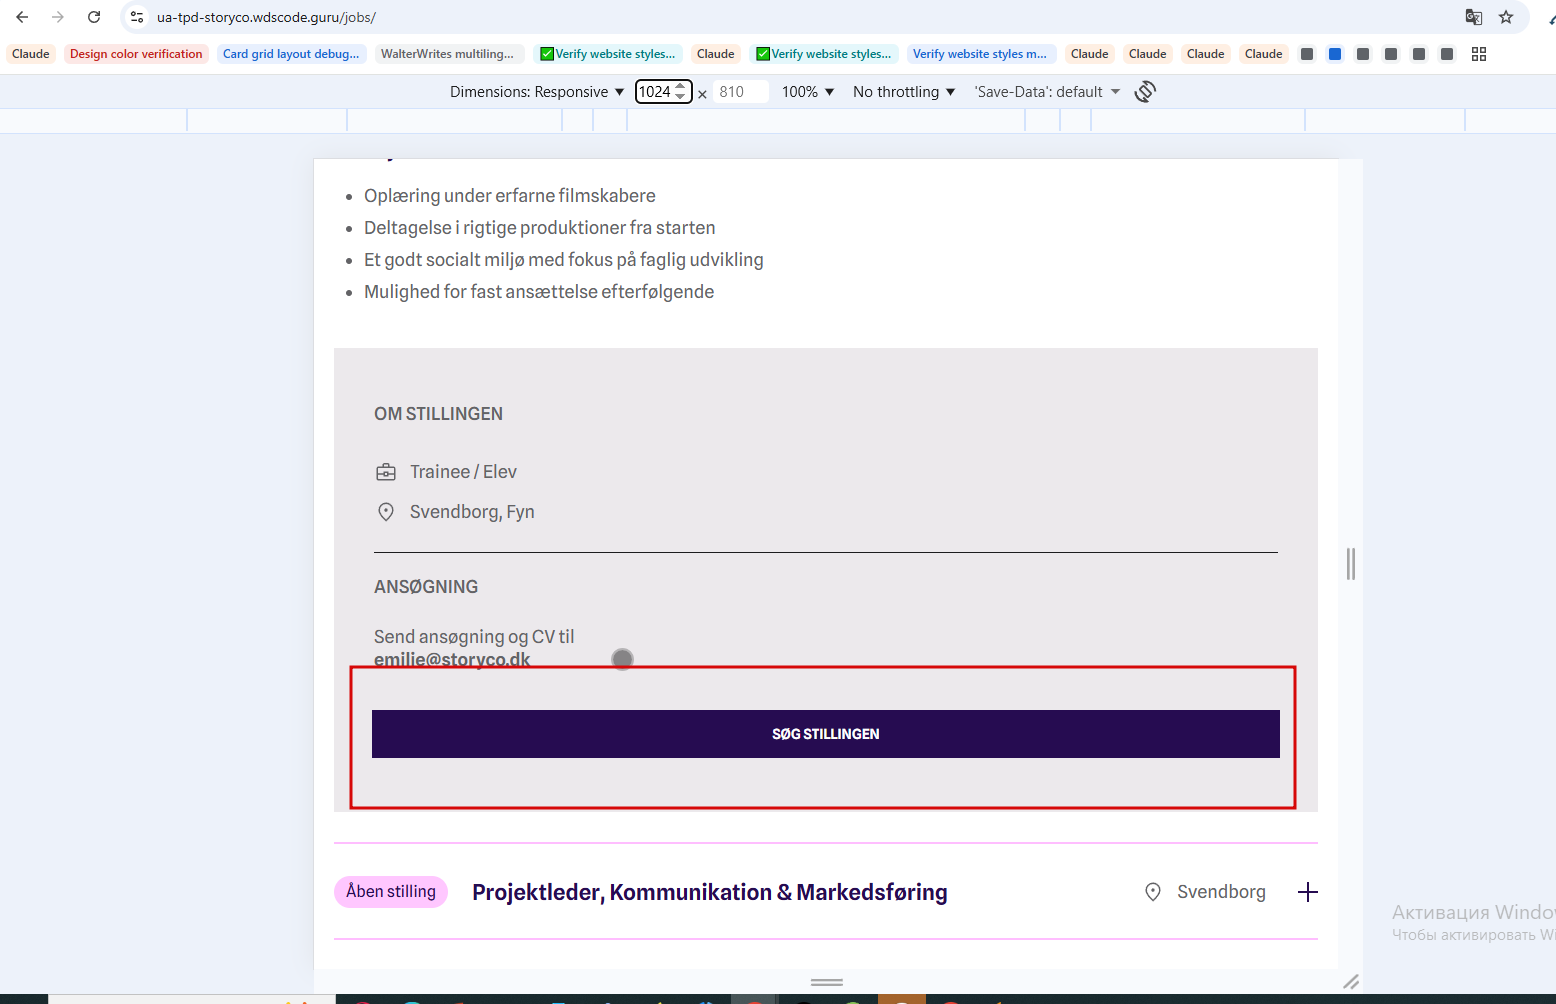Bookmark this page with the star icon
Screen dimensions: 1556x1004
pos(1506,17)
